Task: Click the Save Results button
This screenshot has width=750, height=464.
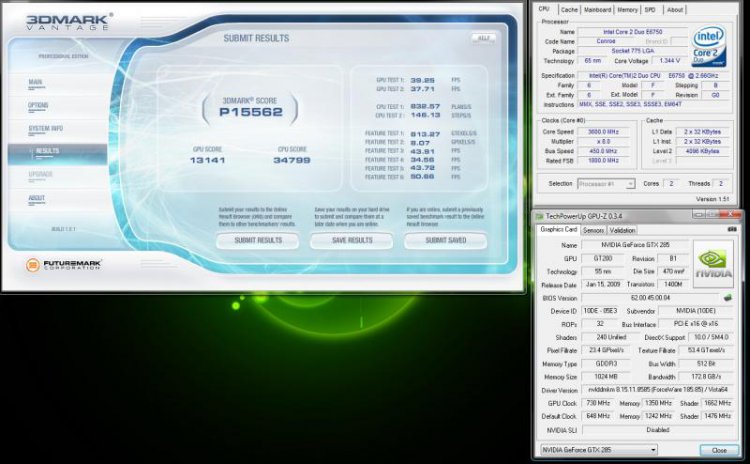Action: pos(352,241)
